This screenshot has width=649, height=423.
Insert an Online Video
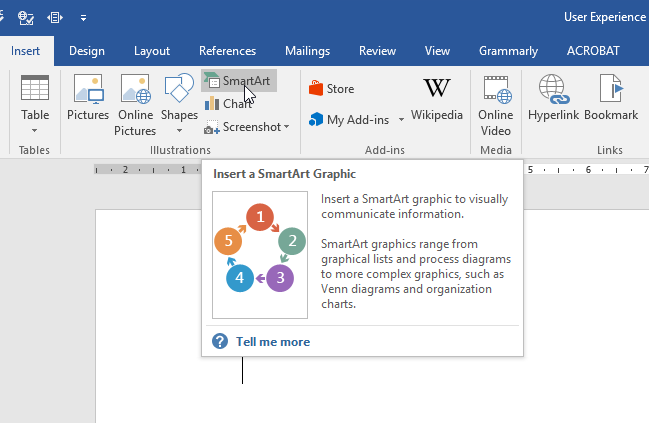click(x=495, y=104)
